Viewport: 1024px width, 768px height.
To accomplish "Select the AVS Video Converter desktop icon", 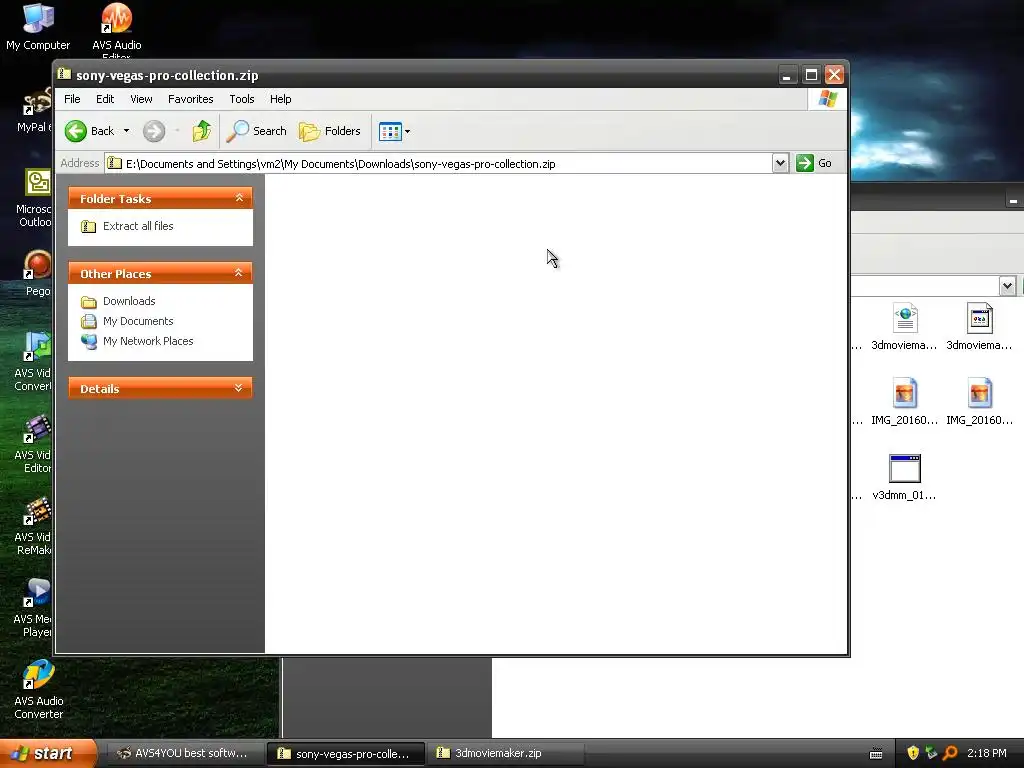I will pos(33,362).
